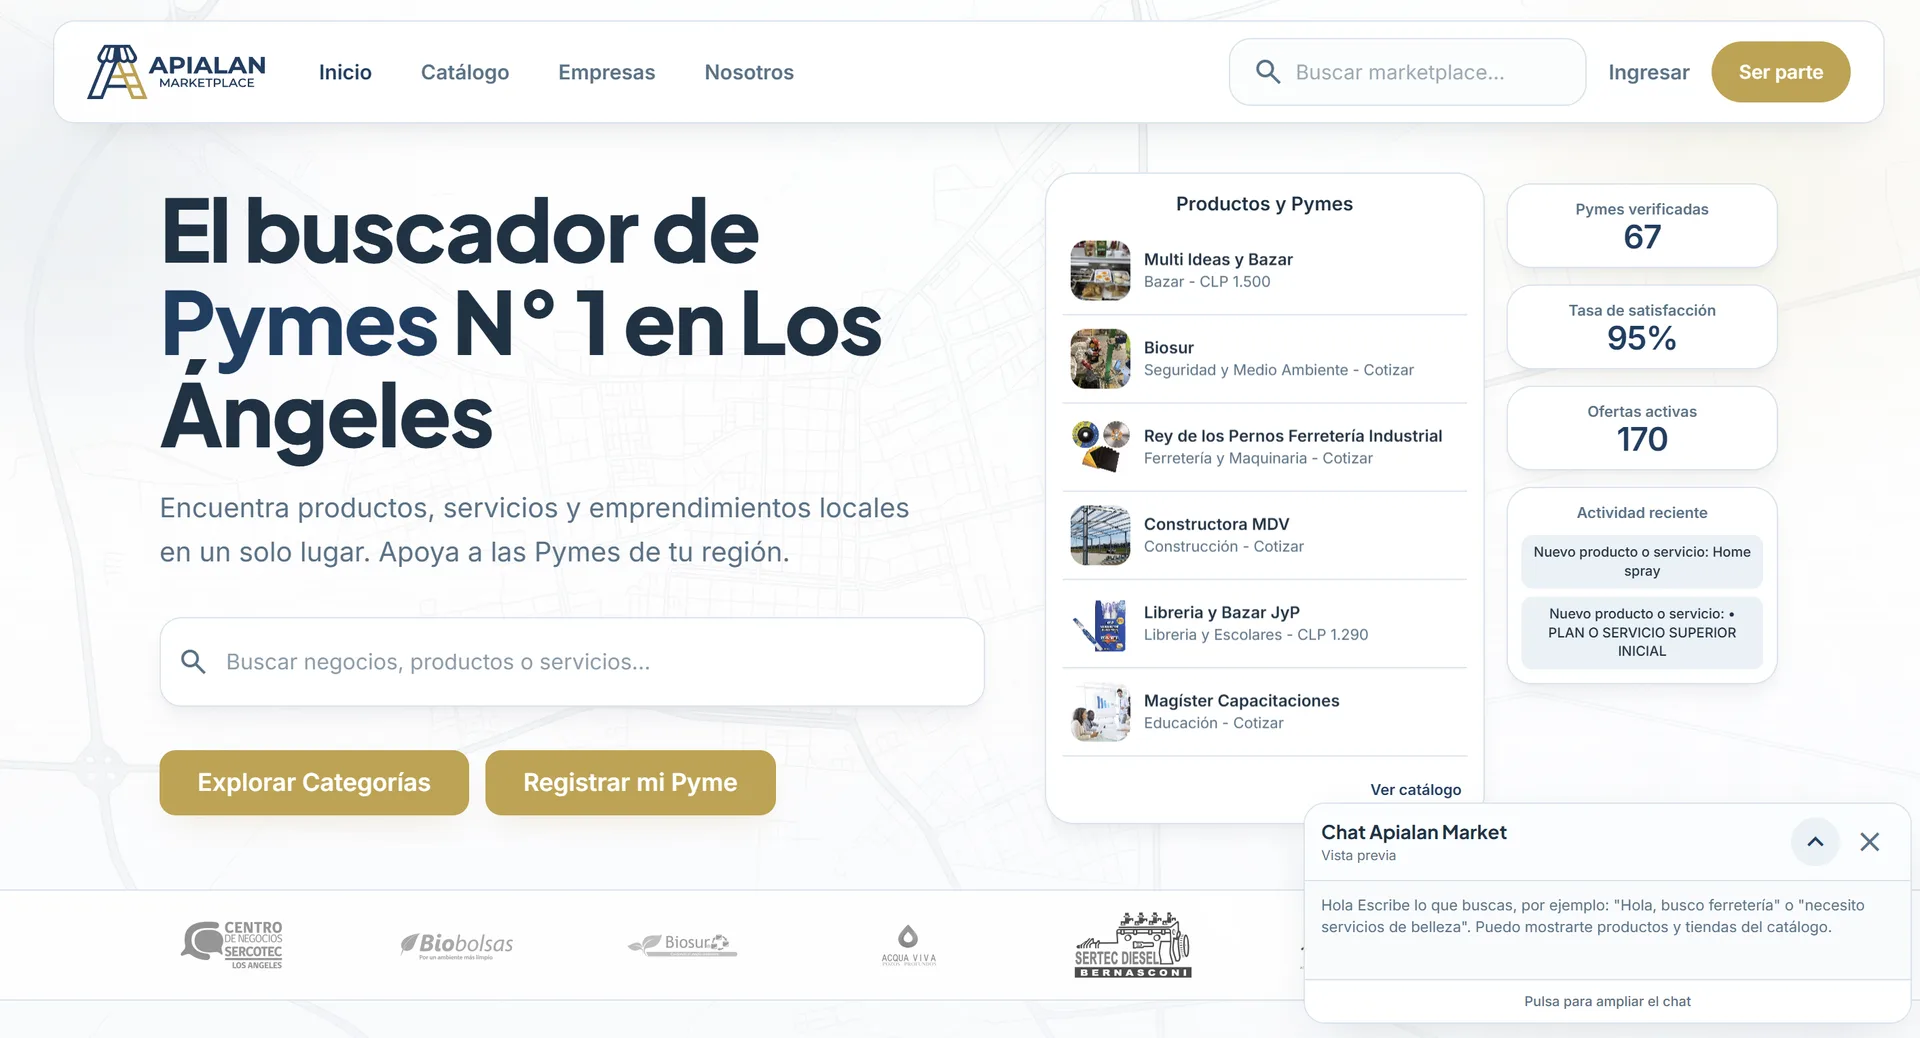Select the Multi Ideas y Bazar listing title

point(1218,260)
